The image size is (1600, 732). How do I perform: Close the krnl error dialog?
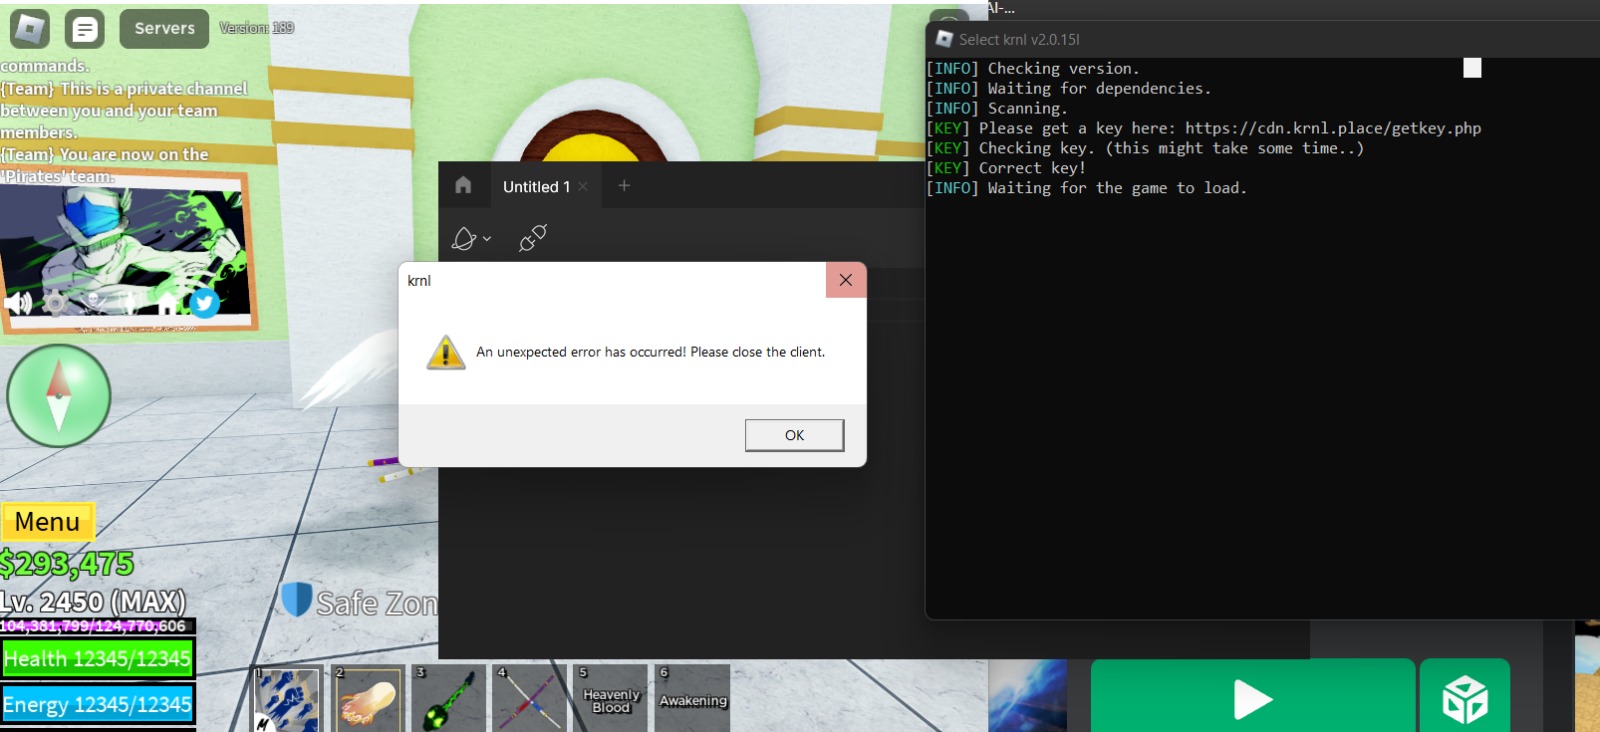tap(846, 280)
